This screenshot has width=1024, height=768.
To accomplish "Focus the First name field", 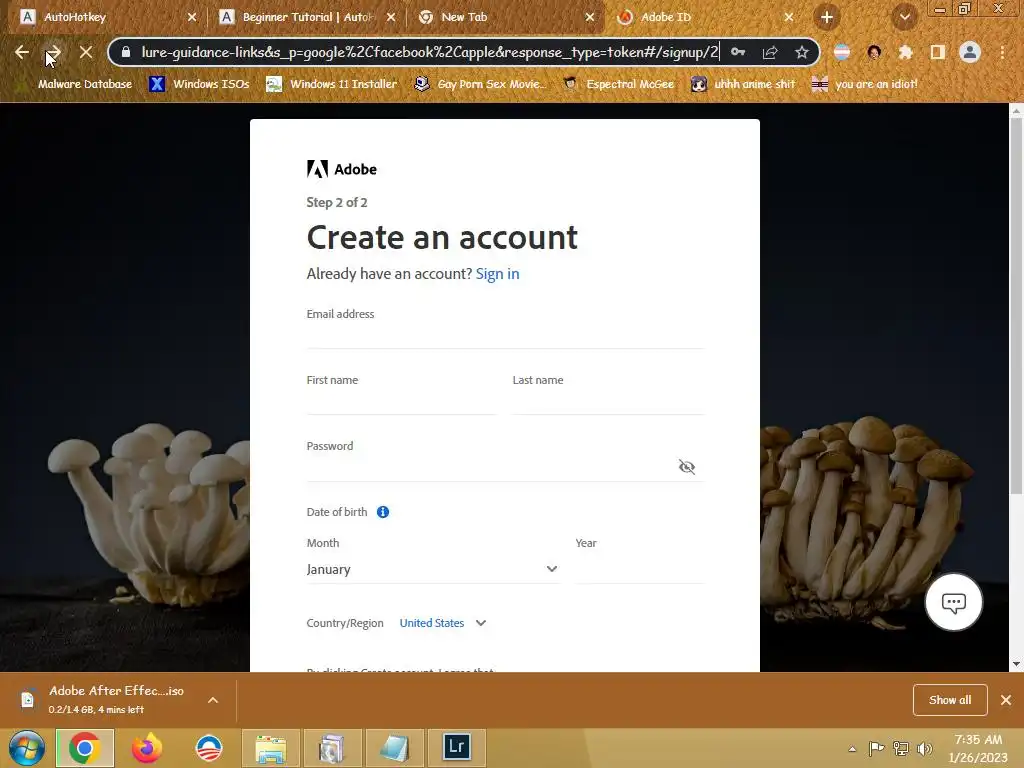I will pyautogui.click(x=402, y=402).
